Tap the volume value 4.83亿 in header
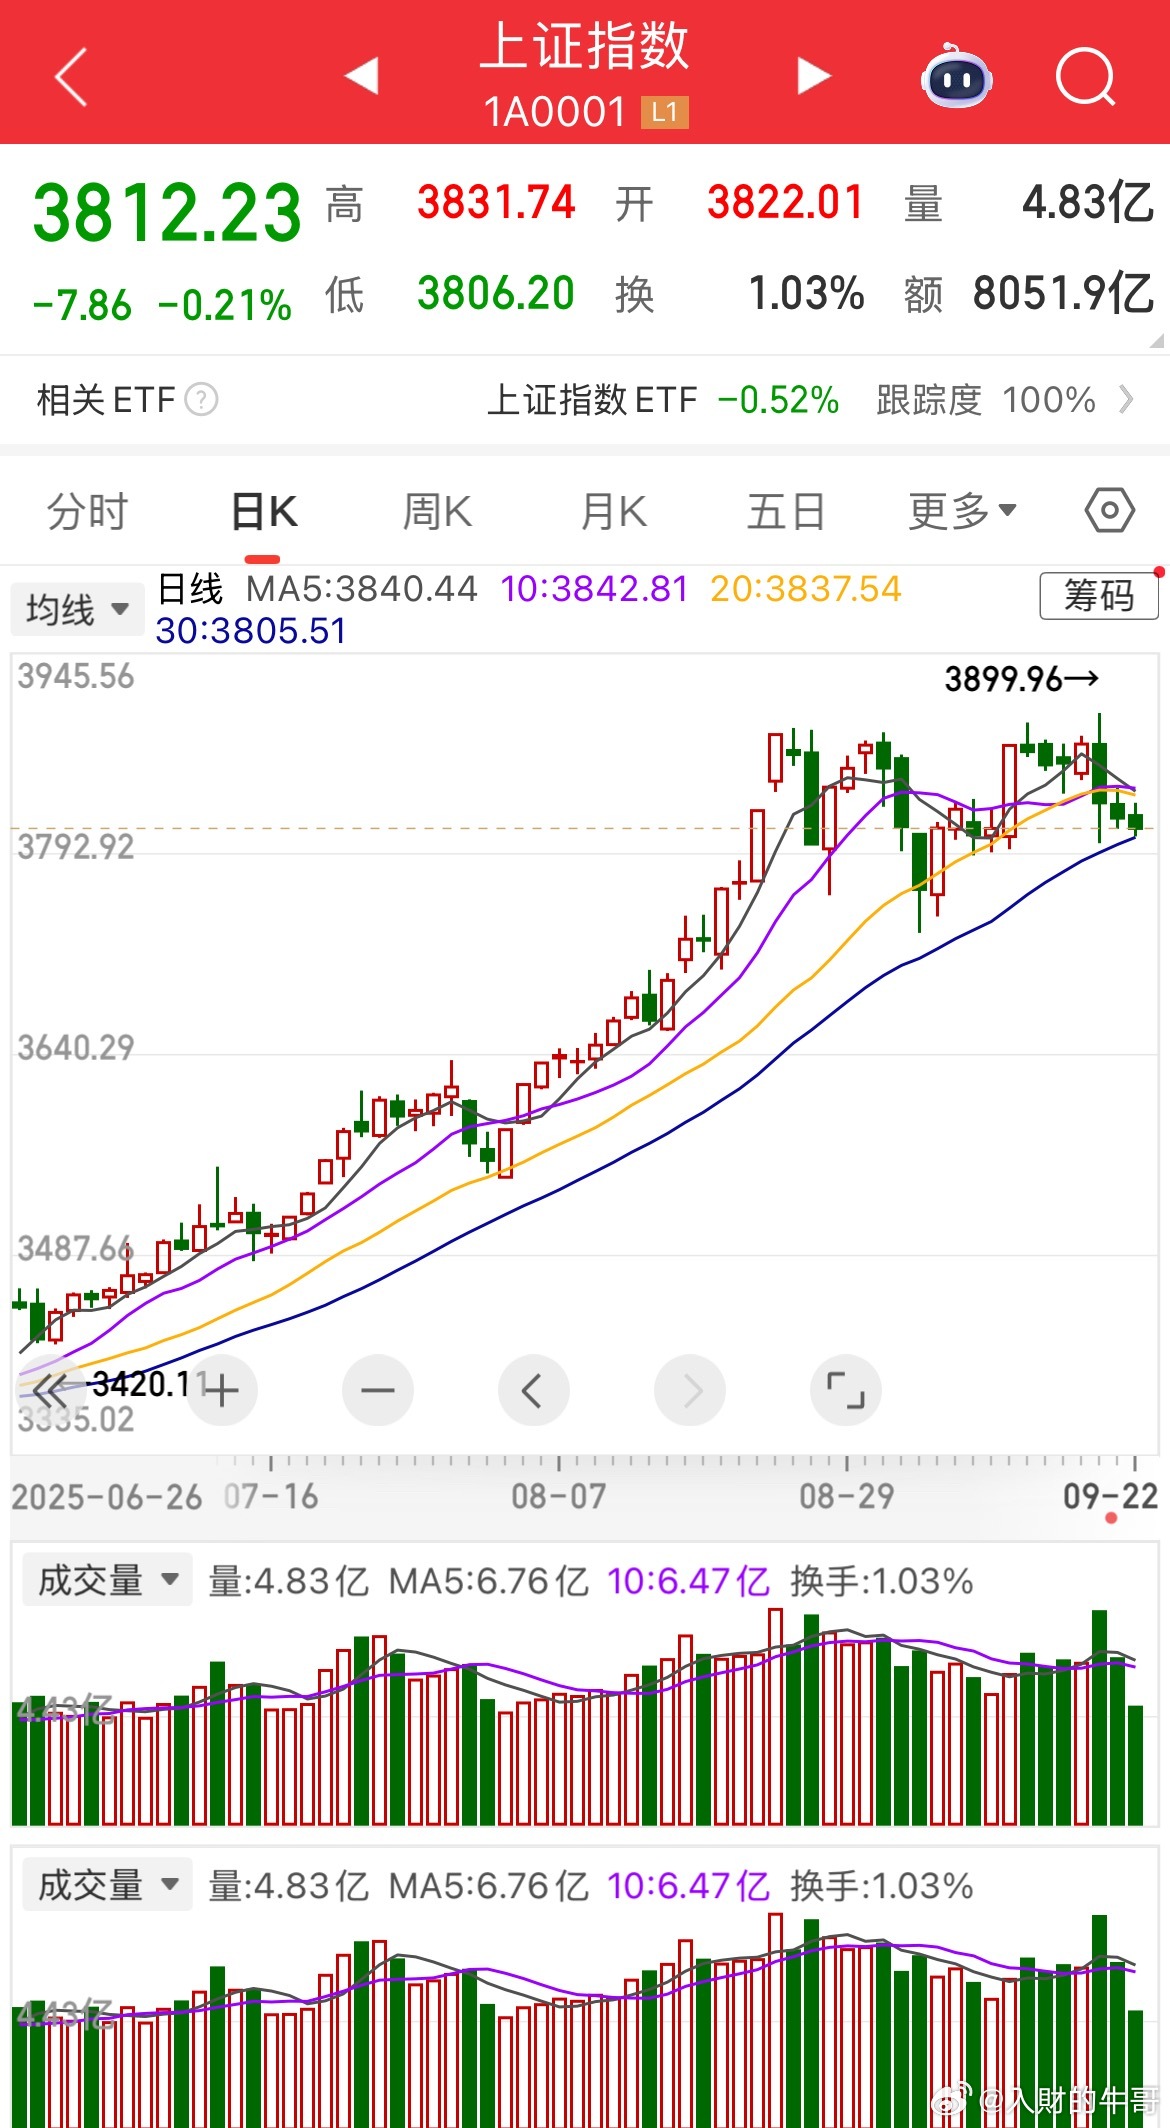Image resolution: width=1170 pixels, height=2128 pixels. (1088, 203)
